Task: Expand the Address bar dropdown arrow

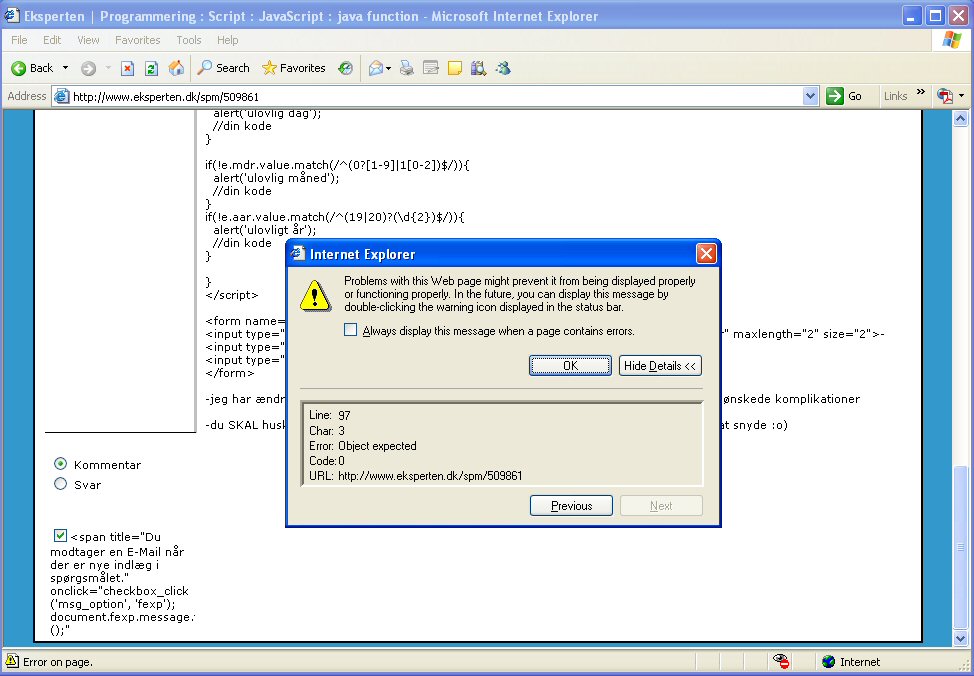Action: coord(810,96)
